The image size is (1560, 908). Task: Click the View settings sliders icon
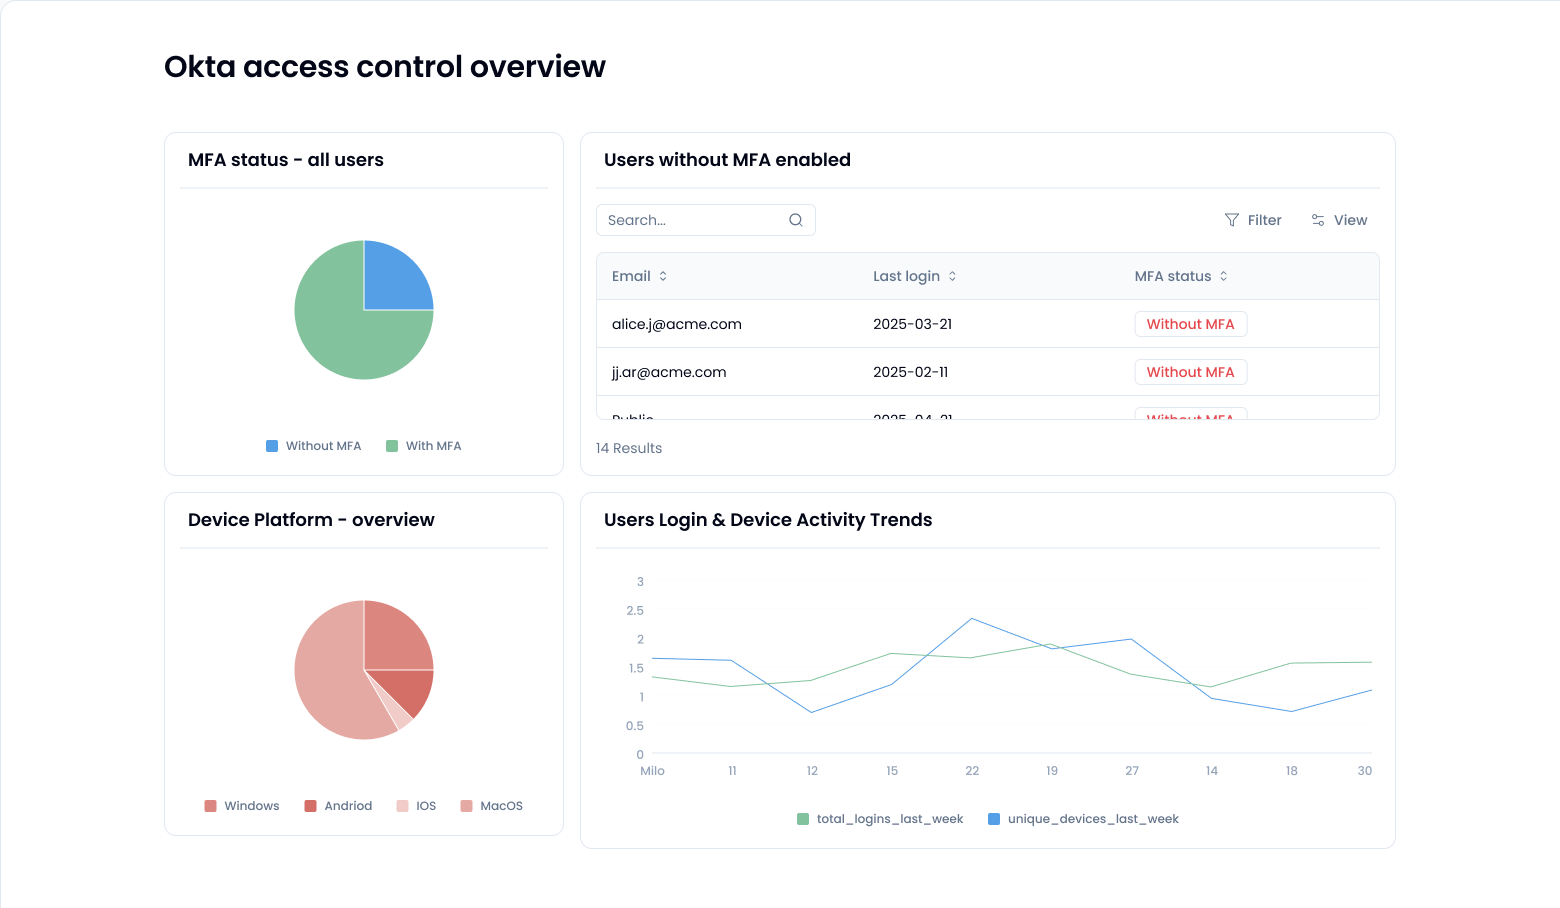[1318, 220]
